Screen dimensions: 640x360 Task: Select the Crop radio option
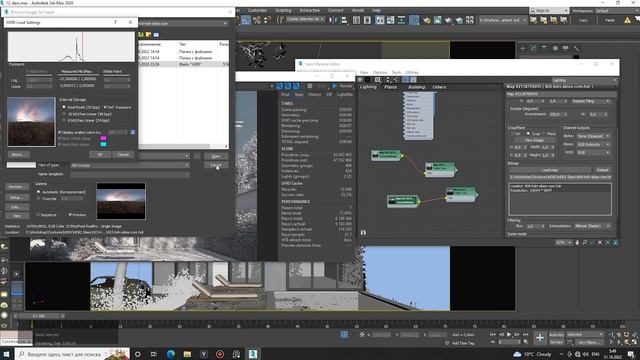tap(528, 133)
